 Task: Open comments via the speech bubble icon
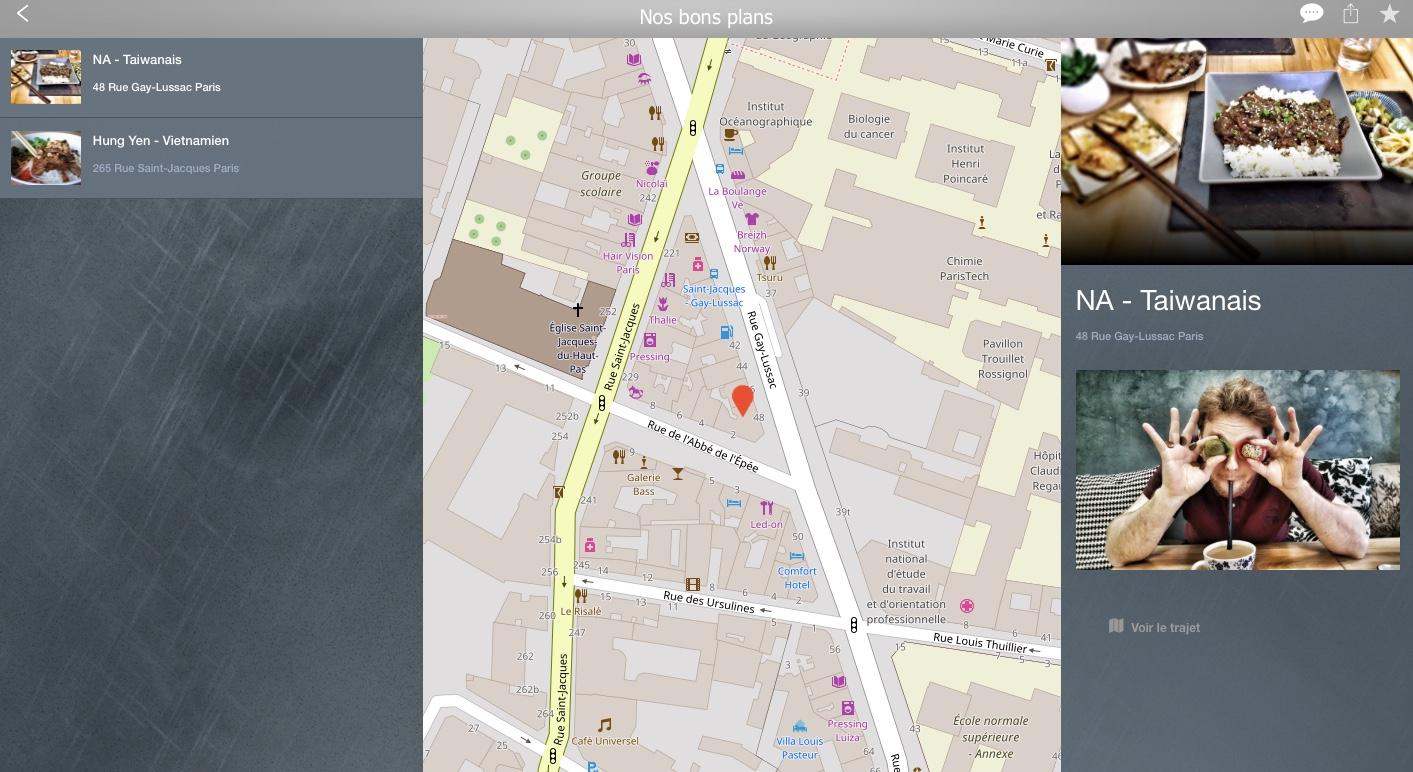(x=1312, y=13)
